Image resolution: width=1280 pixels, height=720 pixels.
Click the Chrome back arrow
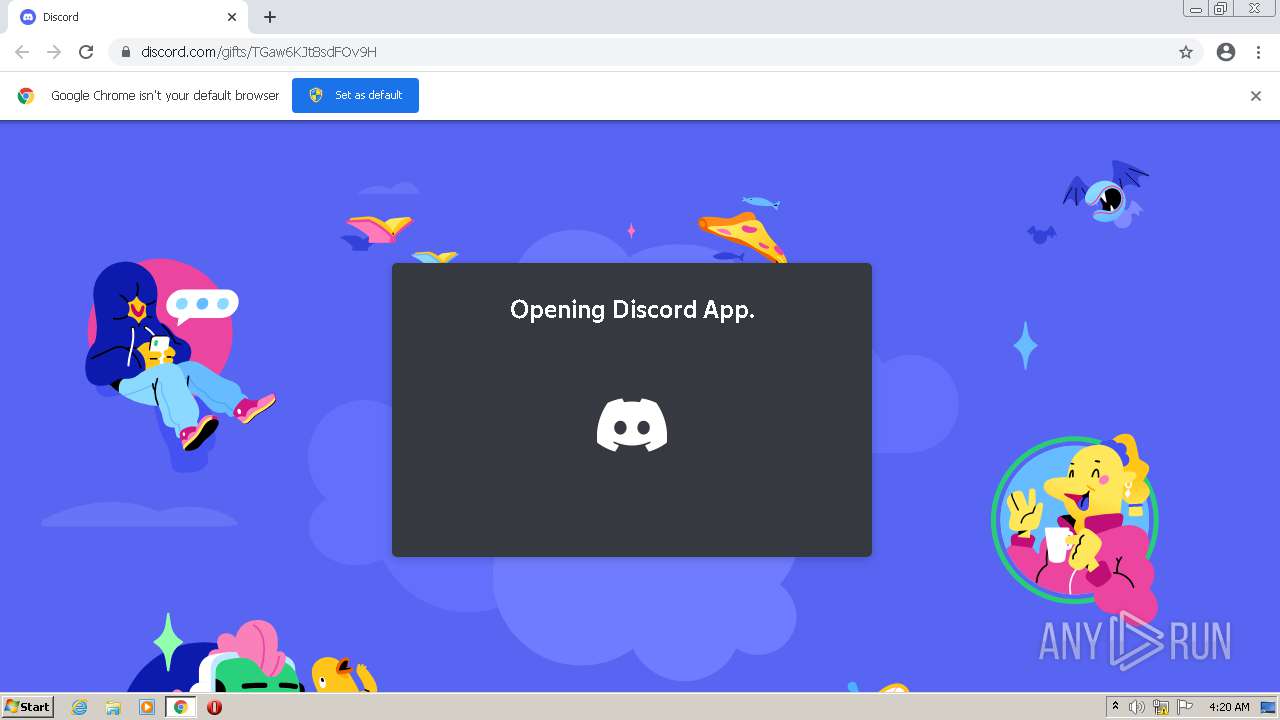(22, 52)
